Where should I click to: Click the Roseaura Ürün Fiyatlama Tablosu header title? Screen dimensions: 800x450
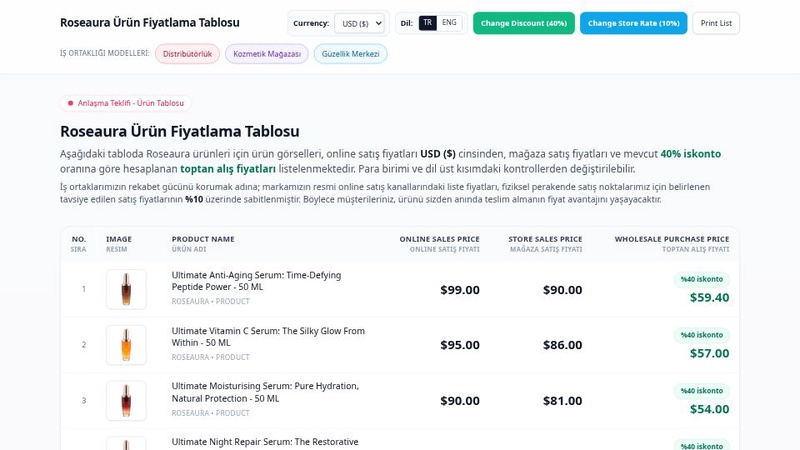pyautogui.click(x=149, y=22)
